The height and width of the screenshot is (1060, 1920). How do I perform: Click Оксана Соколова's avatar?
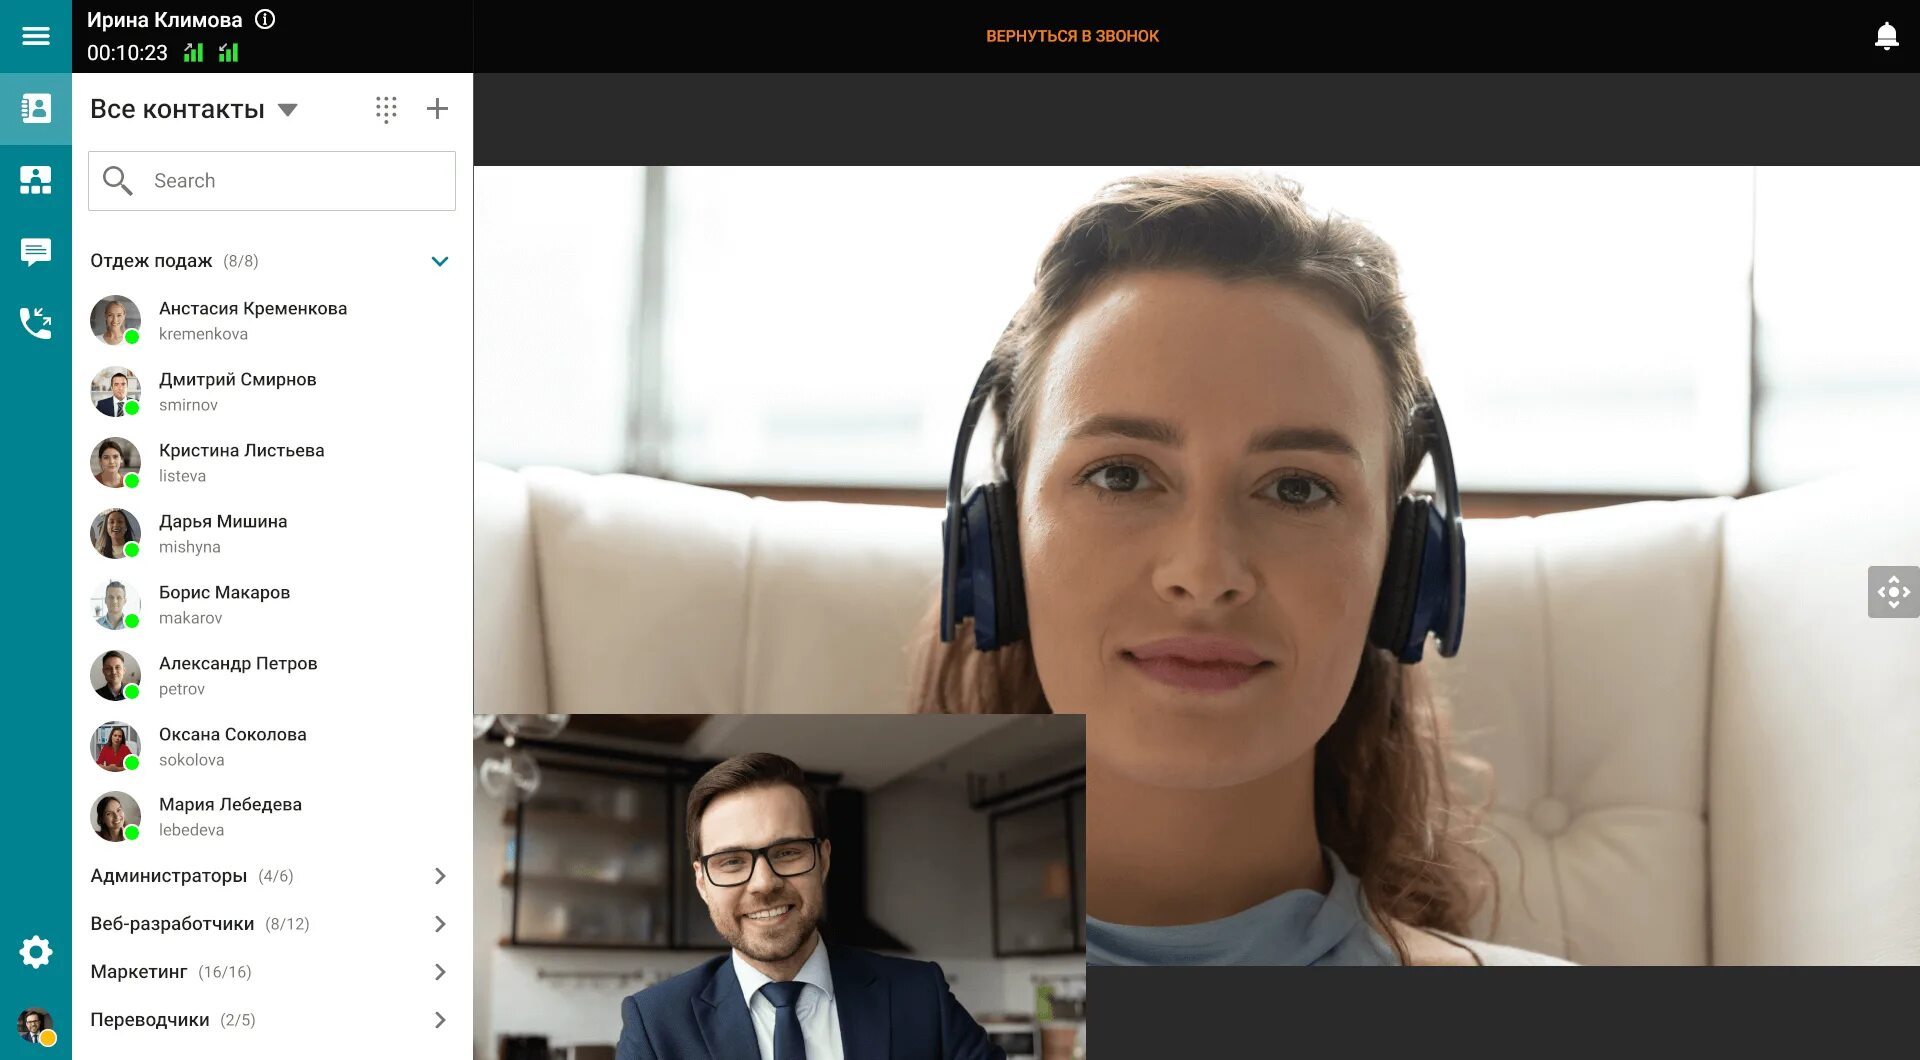(115, 746)
